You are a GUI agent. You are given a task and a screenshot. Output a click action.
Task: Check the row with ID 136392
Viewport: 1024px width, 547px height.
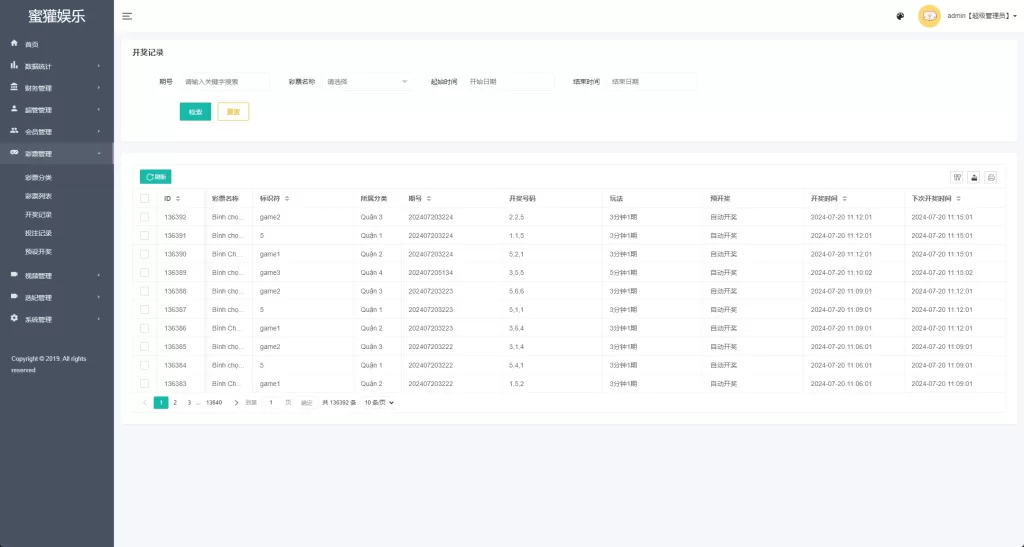(144, 217)
